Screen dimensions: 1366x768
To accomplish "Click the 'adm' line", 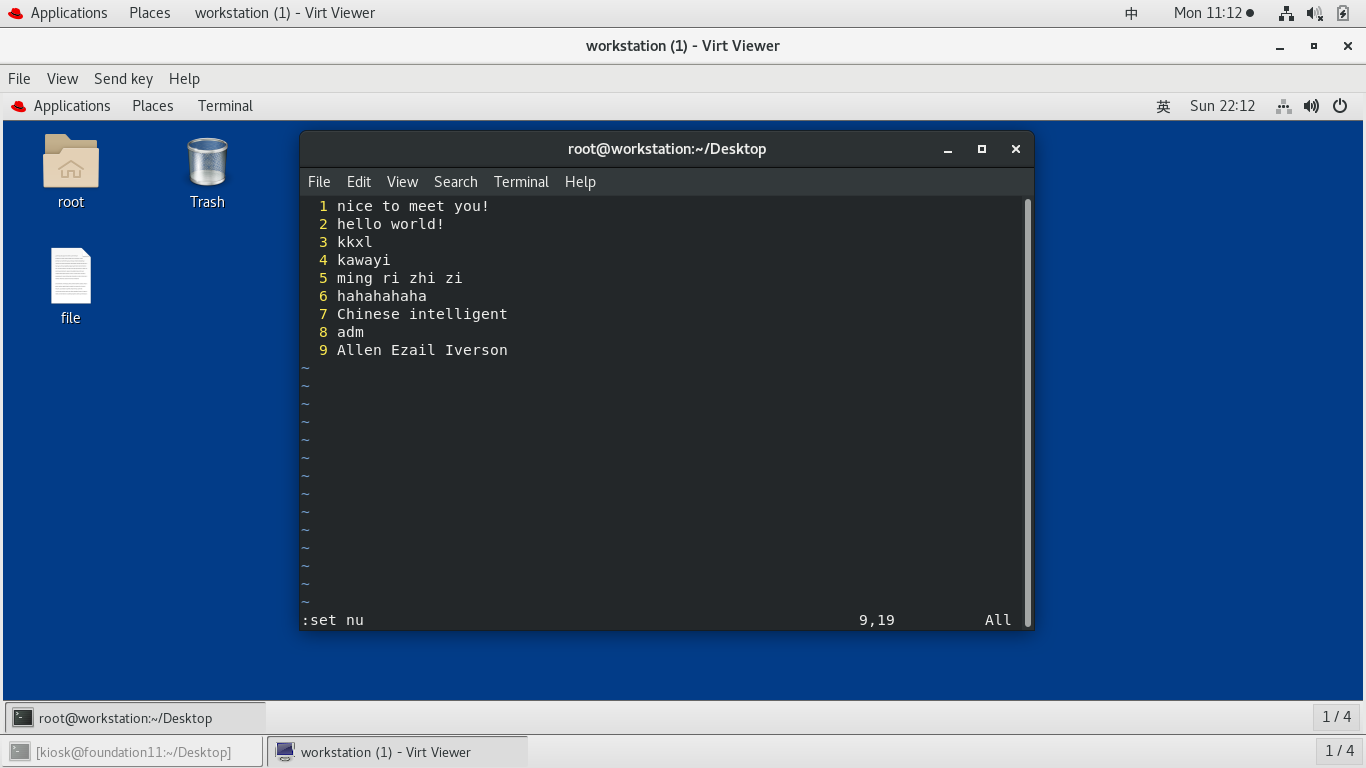I will pyautogui.click(x=350, y=332).
